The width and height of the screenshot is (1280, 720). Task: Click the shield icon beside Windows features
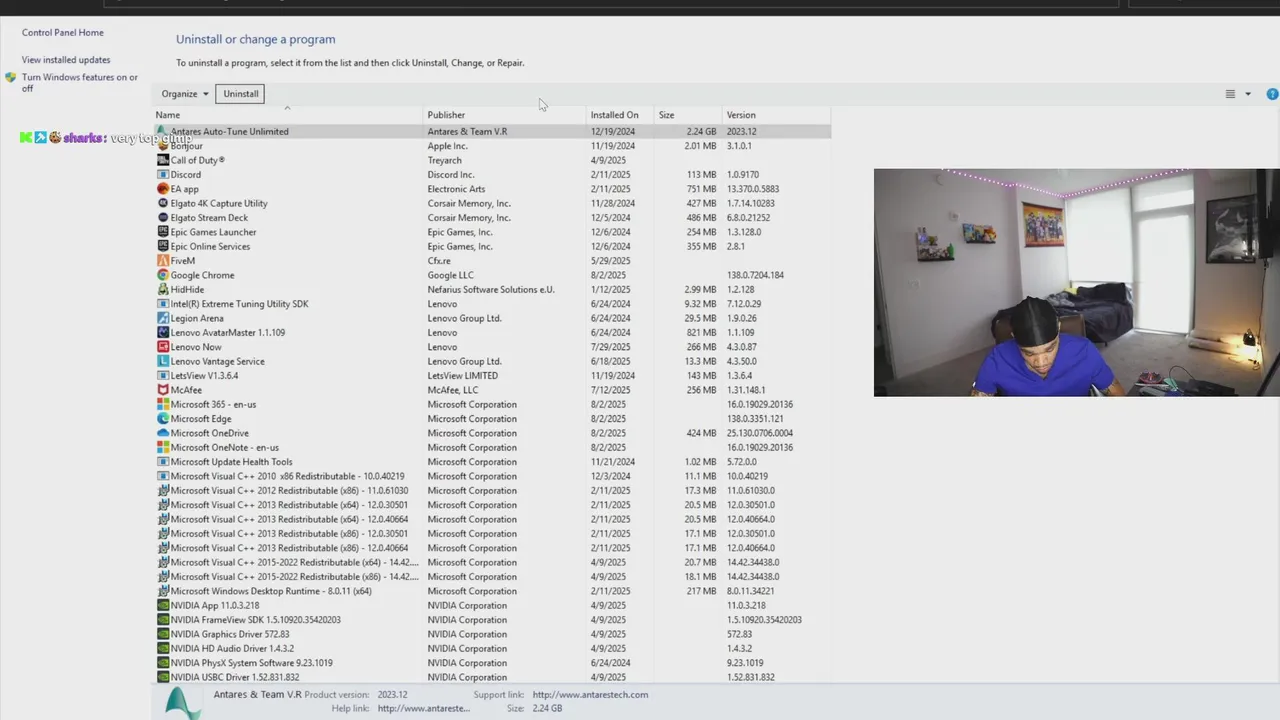coord(11,77)
